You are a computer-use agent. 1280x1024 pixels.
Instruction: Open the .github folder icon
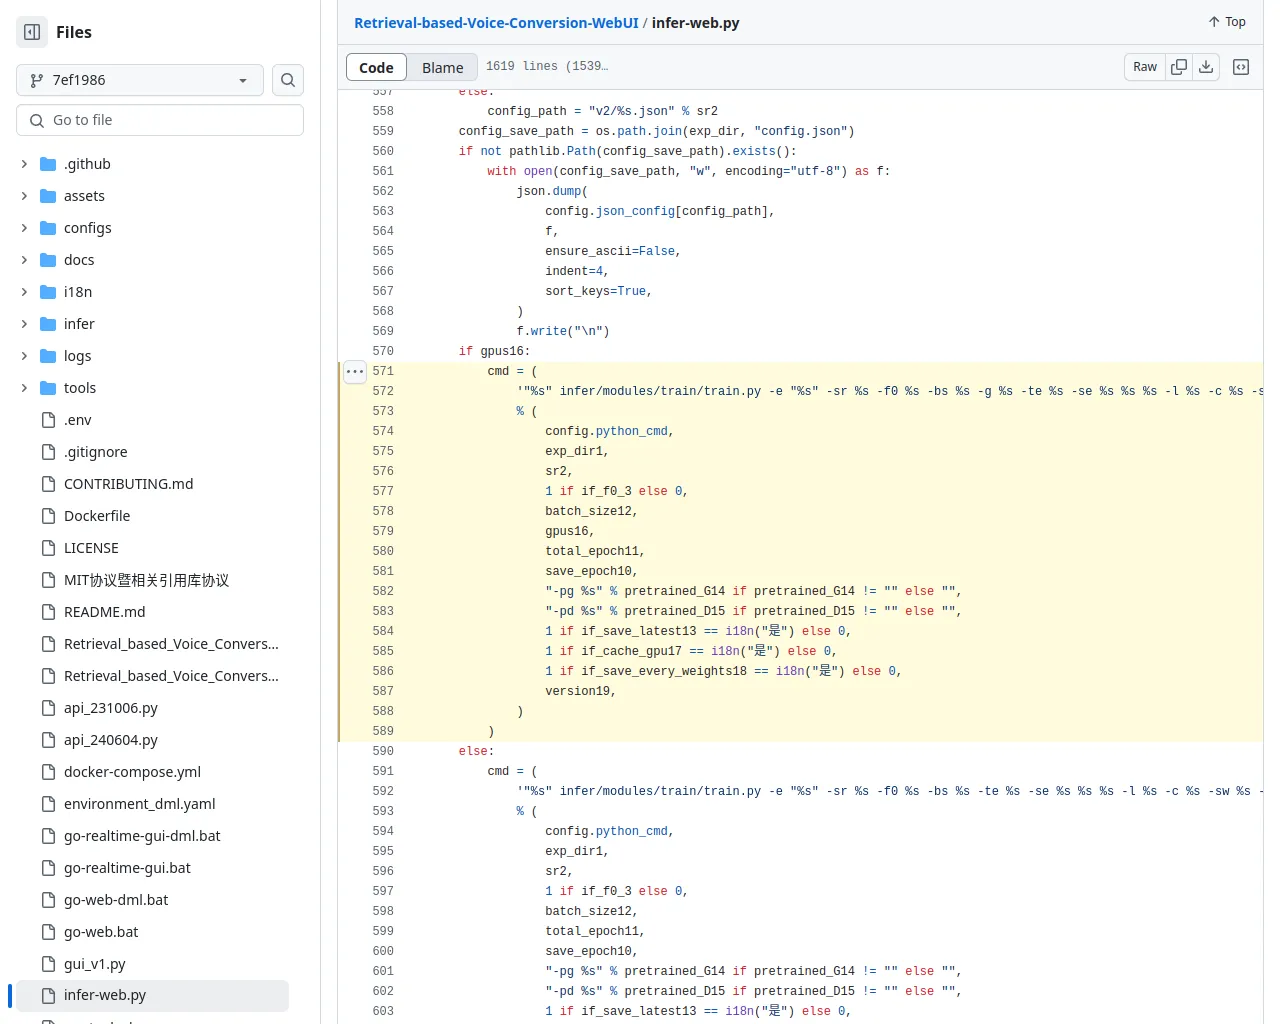(x=48, y=164)
